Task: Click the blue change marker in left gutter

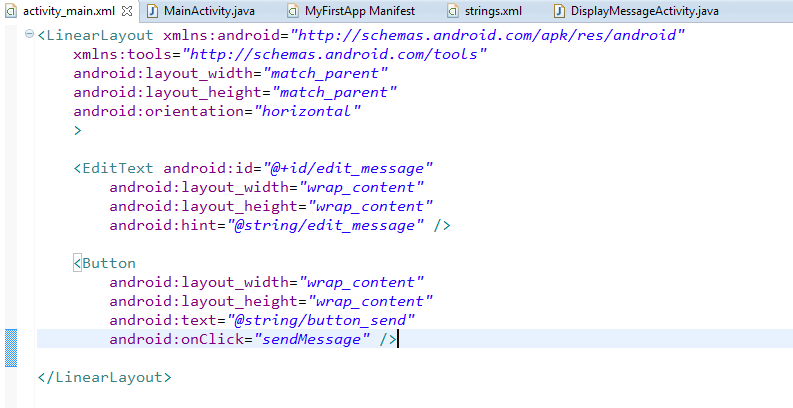Action: click(10, 339)
